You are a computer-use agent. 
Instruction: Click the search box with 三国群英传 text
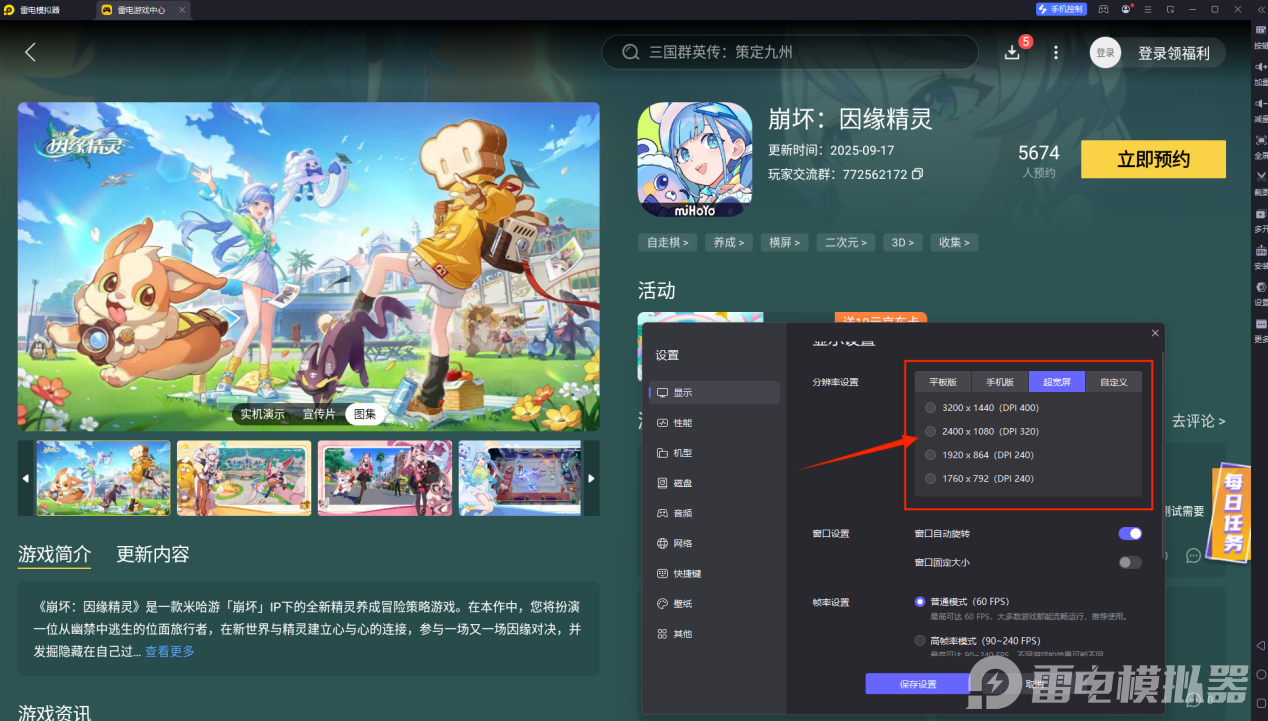click(790, 52)
